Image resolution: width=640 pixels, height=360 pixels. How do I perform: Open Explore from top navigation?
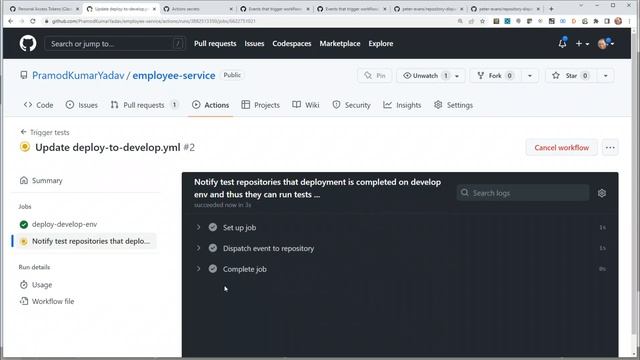[x=381, y=44]
